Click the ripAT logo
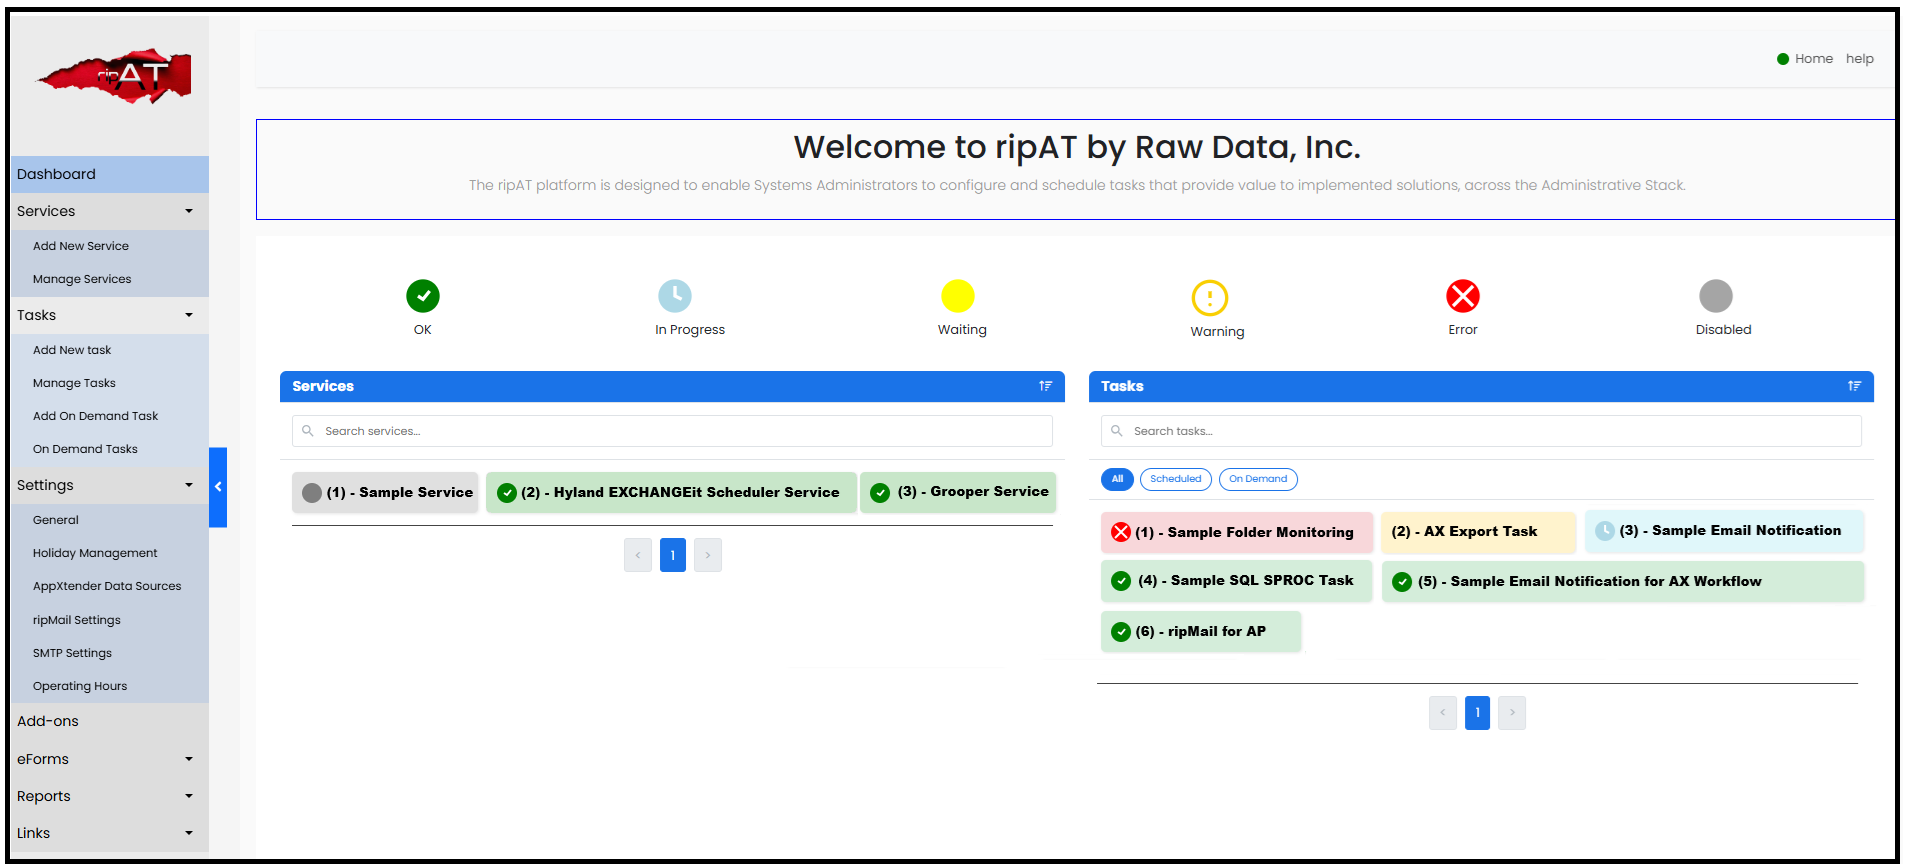The image size is (1907, 868). [x=115, y=77]
